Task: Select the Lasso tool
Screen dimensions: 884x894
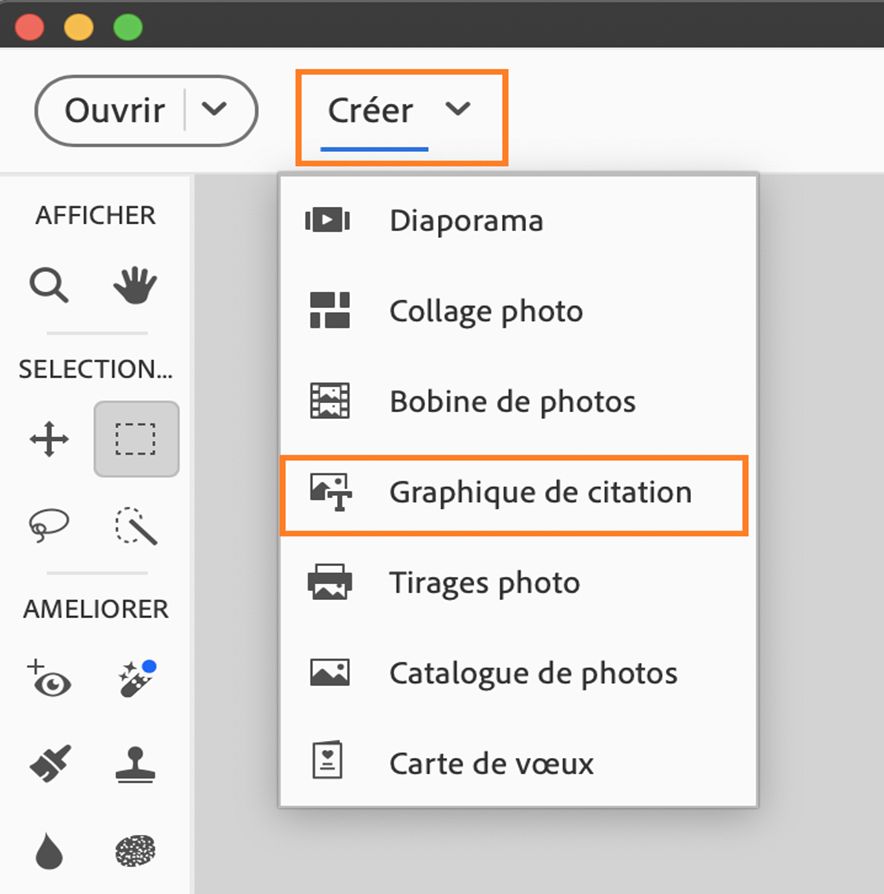Action: 48,524
